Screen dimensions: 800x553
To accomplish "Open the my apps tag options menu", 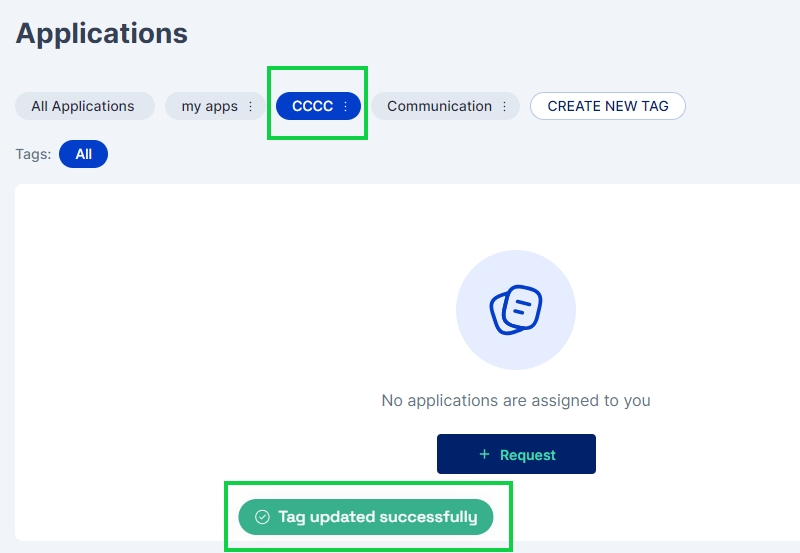I will pyautogui.click(x=251, y=106).
